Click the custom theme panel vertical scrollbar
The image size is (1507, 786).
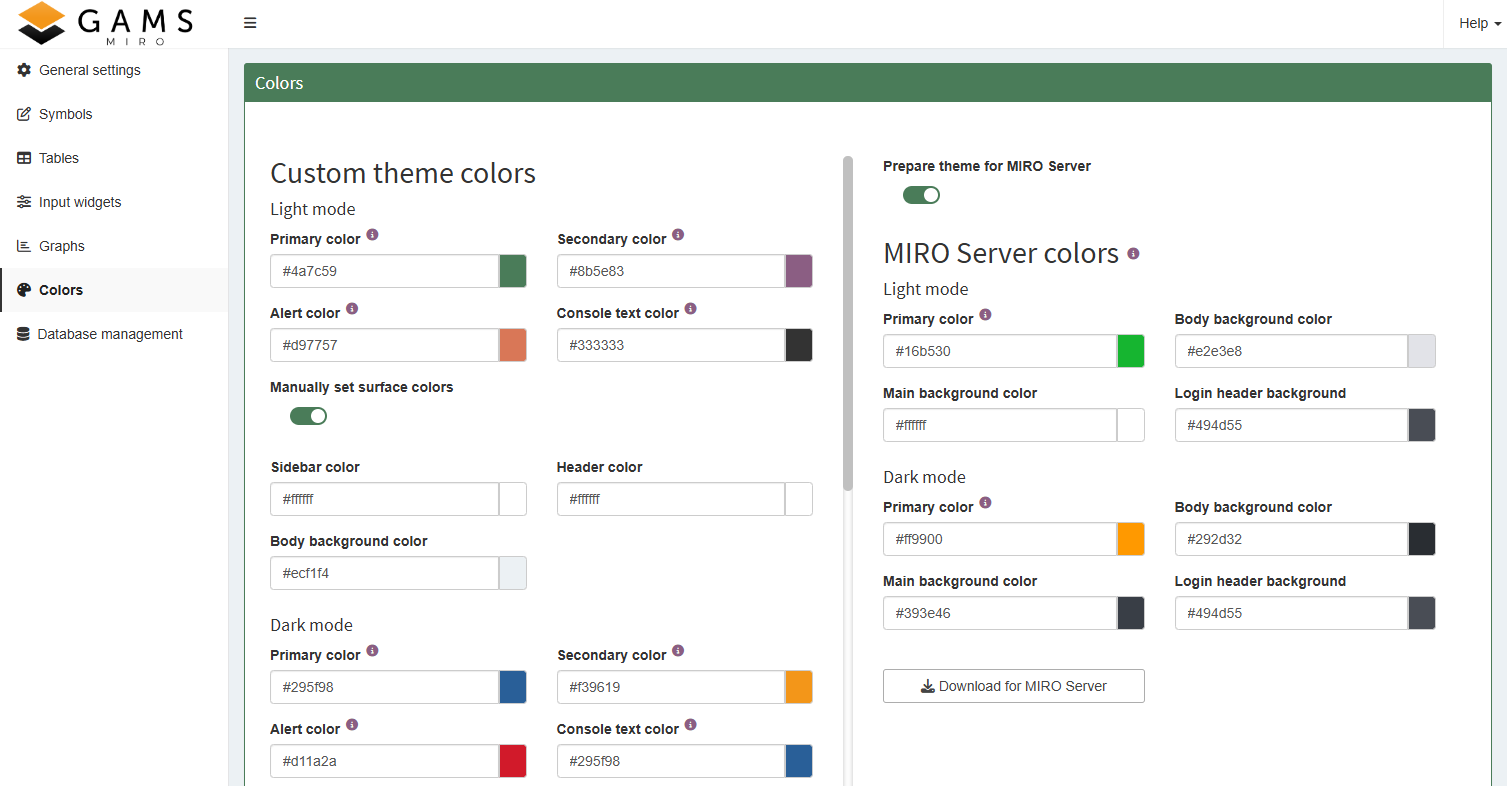click(x=848, y=323)
